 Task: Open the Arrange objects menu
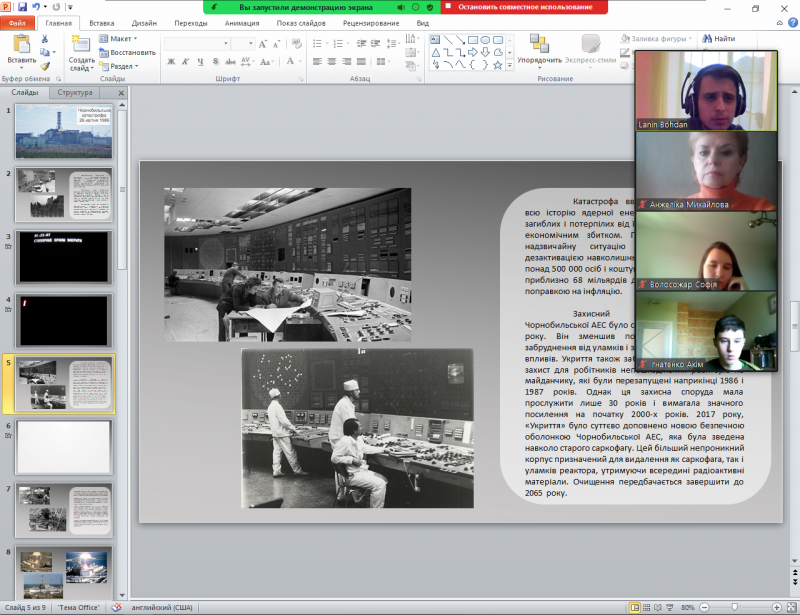pos(539,50)
